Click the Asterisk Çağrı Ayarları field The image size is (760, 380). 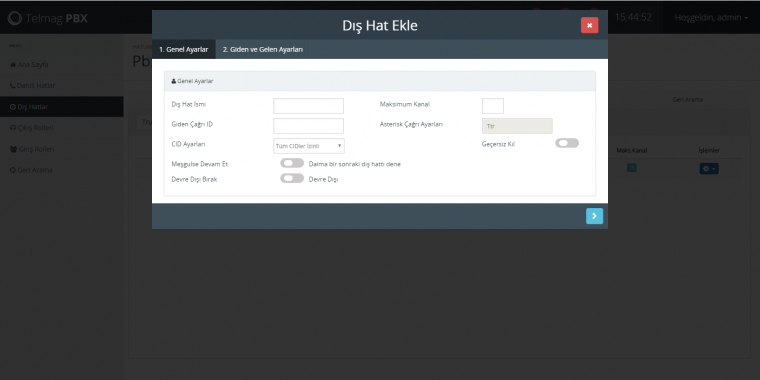tap(517, 126)
